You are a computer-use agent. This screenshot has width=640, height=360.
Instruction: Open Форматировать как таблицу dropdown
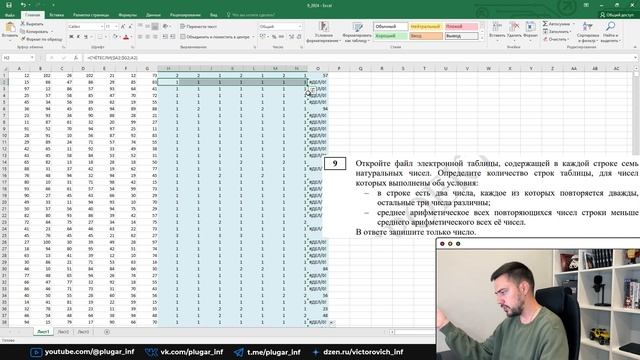(357, 32)
